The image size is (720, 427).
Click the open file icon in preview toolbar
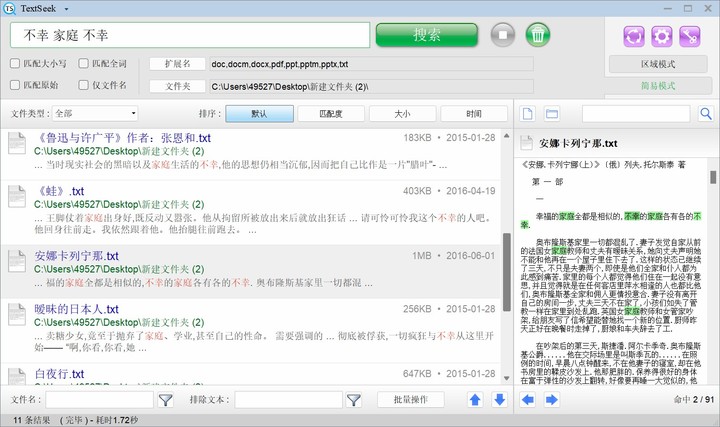click(528, 114)
